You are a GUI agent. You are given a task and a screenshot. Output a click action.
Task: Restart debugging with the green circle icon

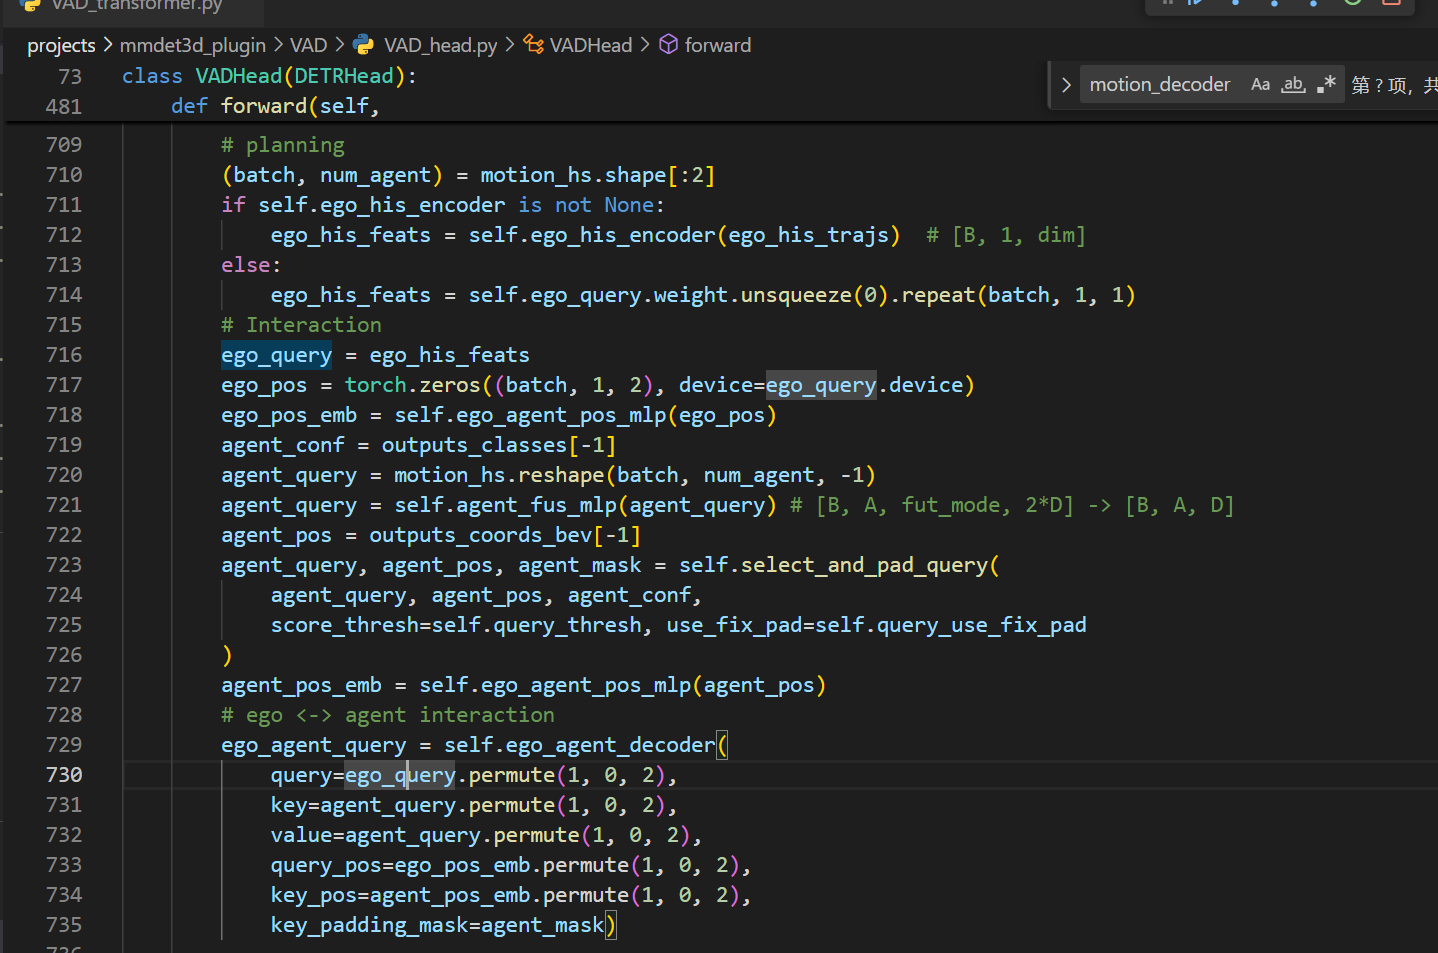pyautogui.click(x=1352, y=3)
